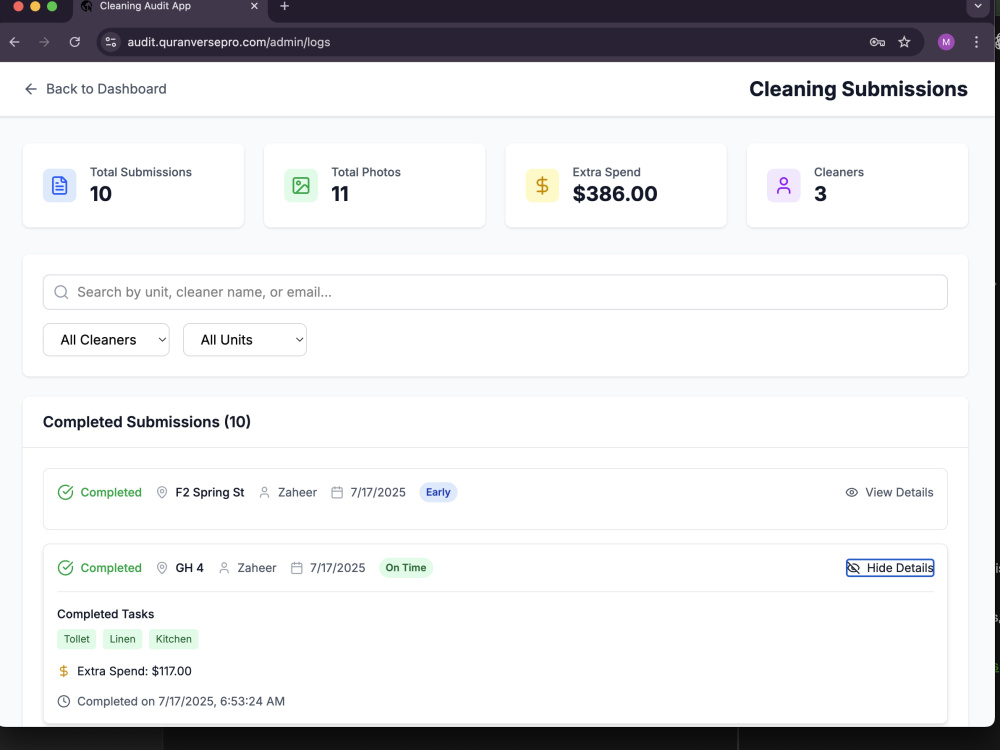This screenshot has width=1000, height=750.
Task: Click Completed check icon on GH 4
Action: pos(65,568)
